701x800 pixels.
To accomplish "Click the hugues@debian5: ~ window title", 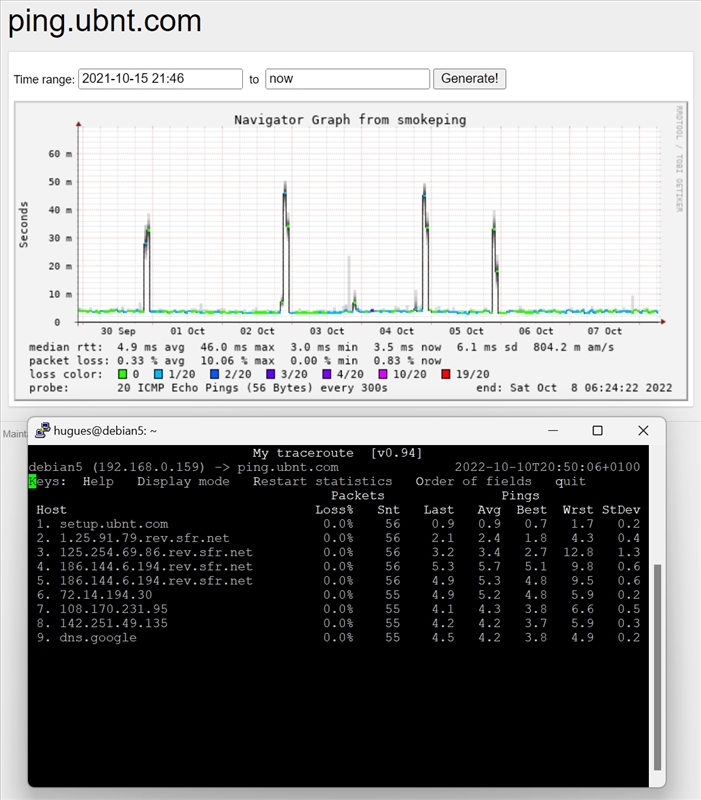I will pos(105,431).
